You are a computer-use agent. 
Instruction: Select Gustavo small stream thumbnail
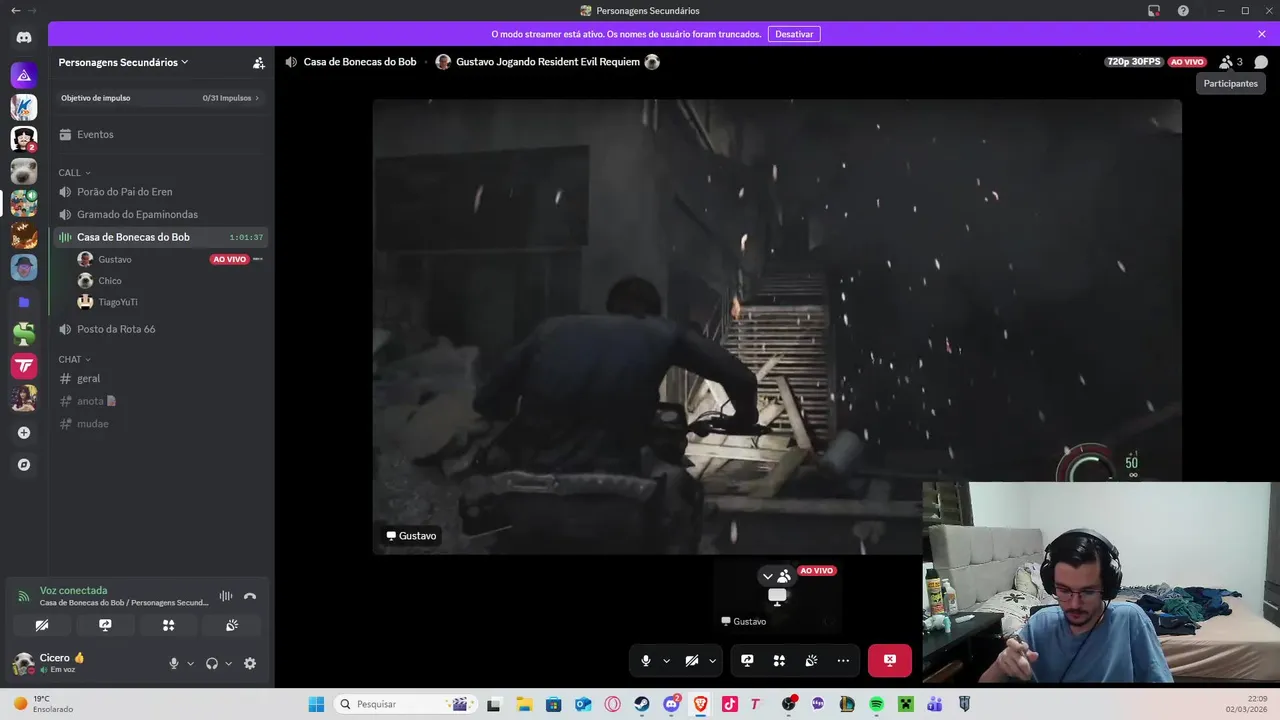(x=777, y=595)
